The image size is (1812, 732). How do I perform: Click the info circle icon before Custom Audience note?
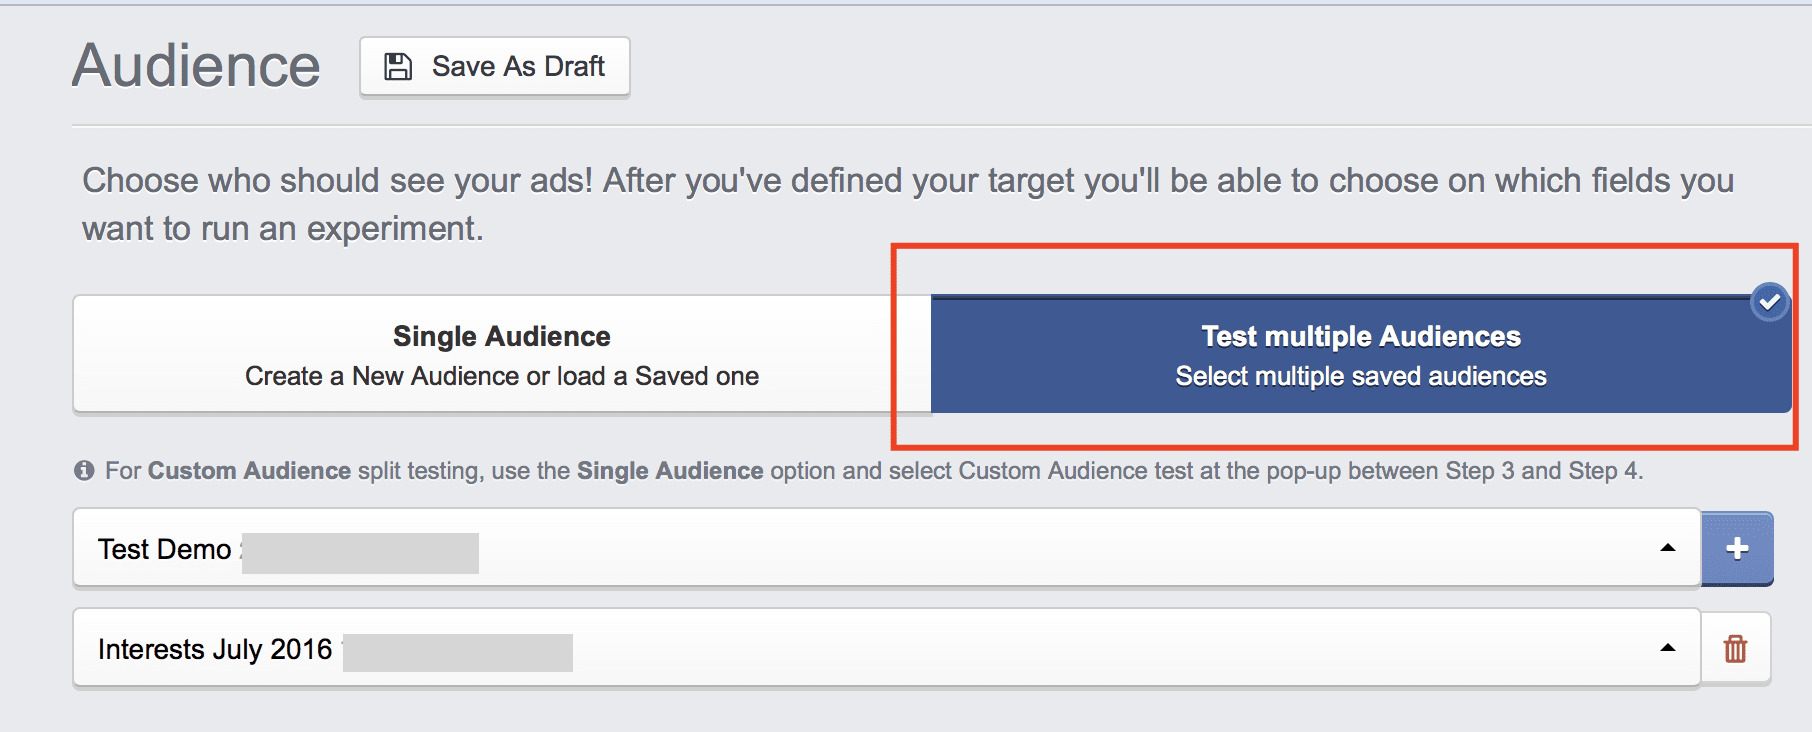point(86,470)
